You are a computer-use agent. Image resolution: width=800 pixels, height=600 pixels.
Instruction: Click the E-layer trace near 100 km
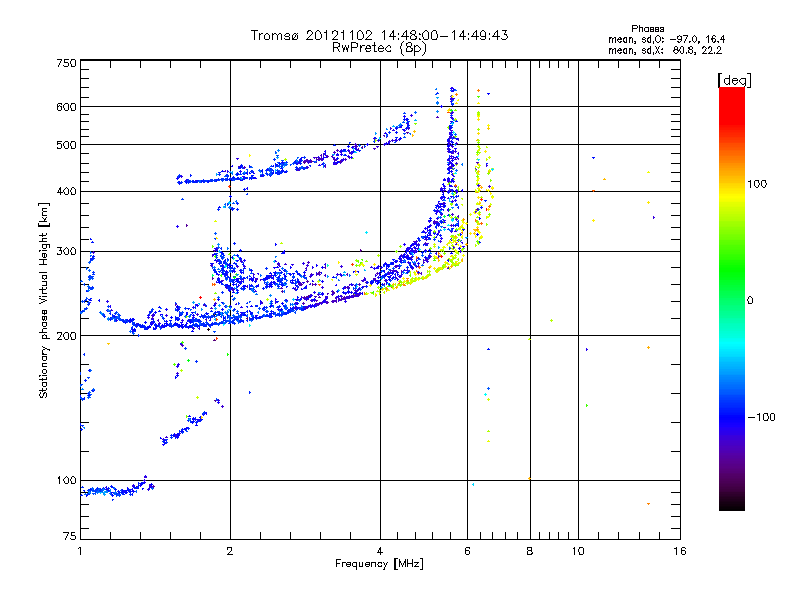[x=117, y=489]
